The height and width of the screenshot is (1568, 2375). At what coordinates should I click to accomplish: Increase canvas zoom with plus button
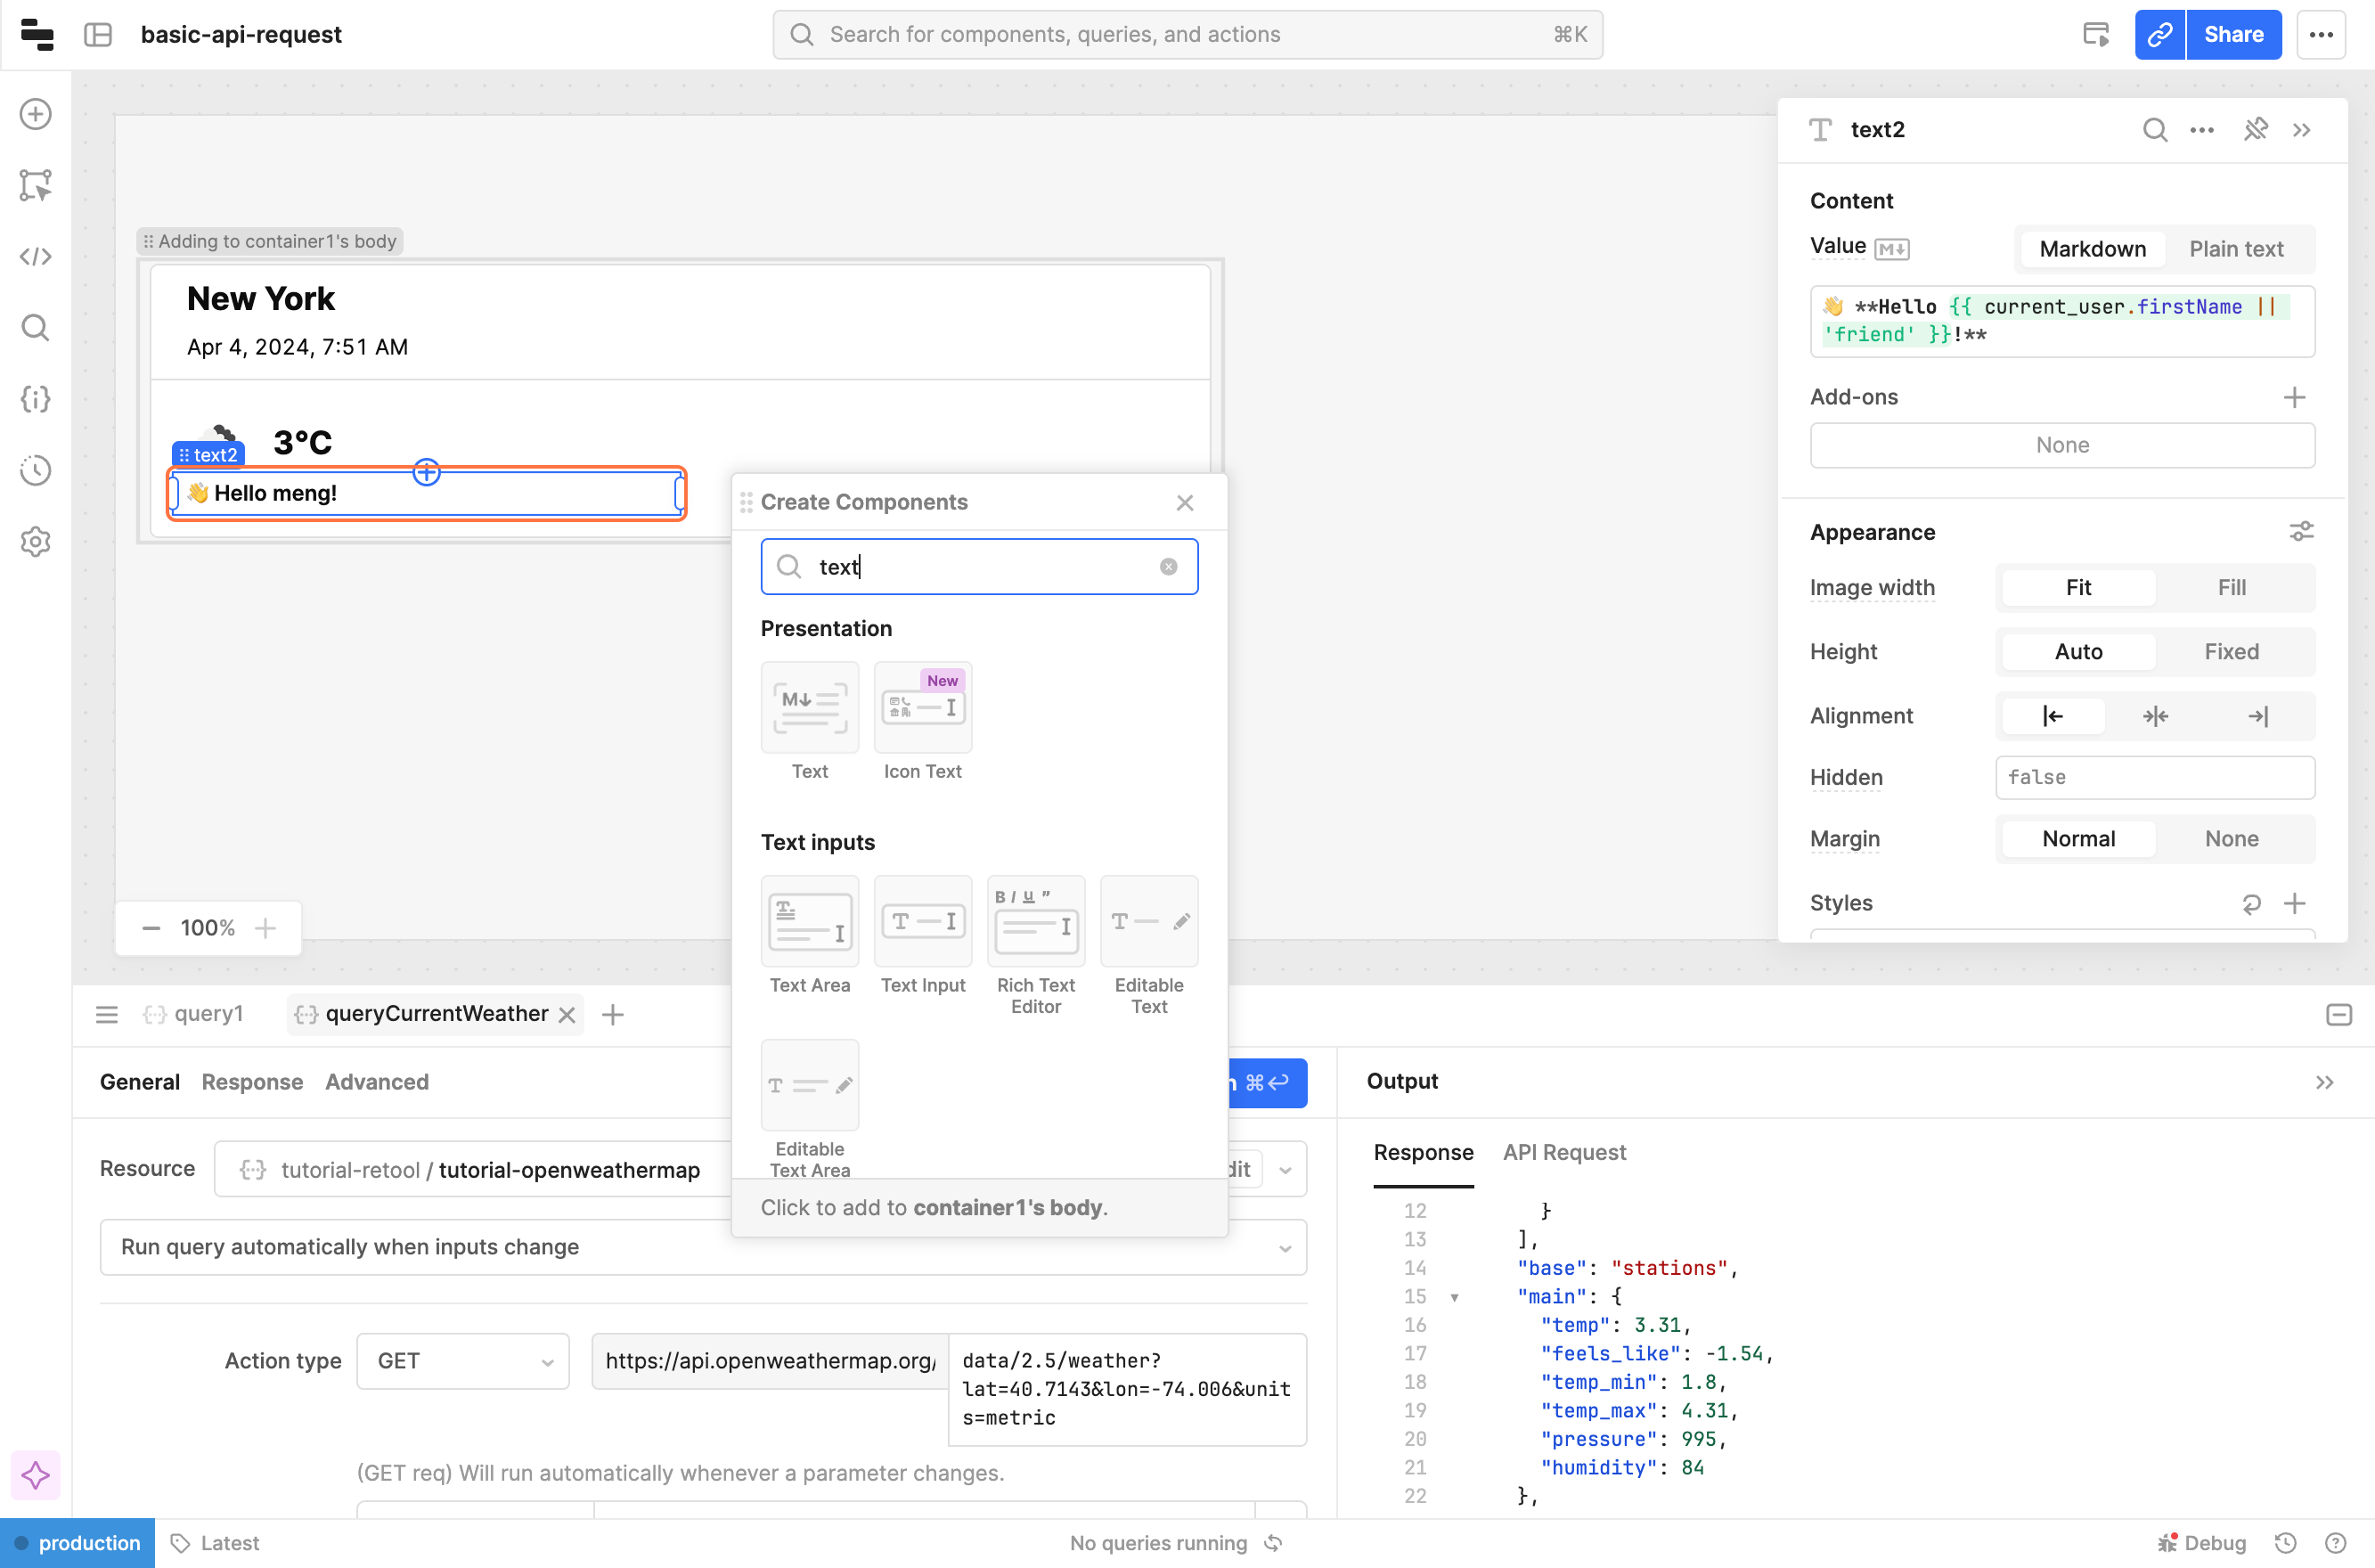(265, 928)
